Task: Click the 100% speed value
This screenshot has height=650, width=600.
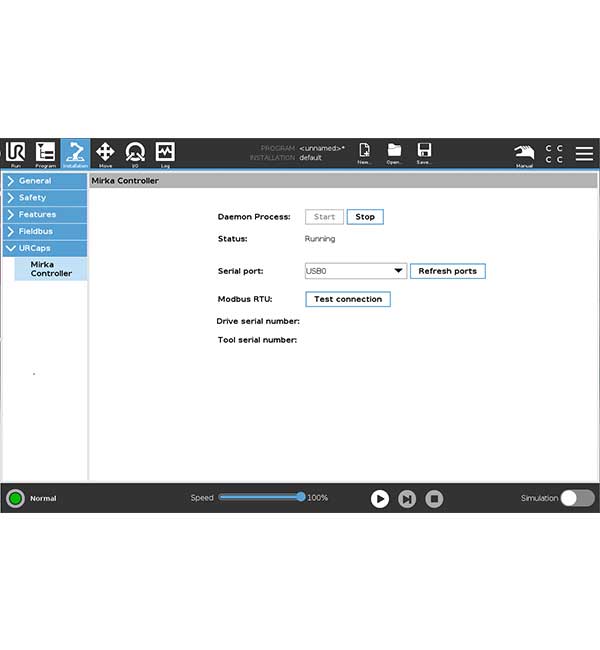Action: pos(317,497)
